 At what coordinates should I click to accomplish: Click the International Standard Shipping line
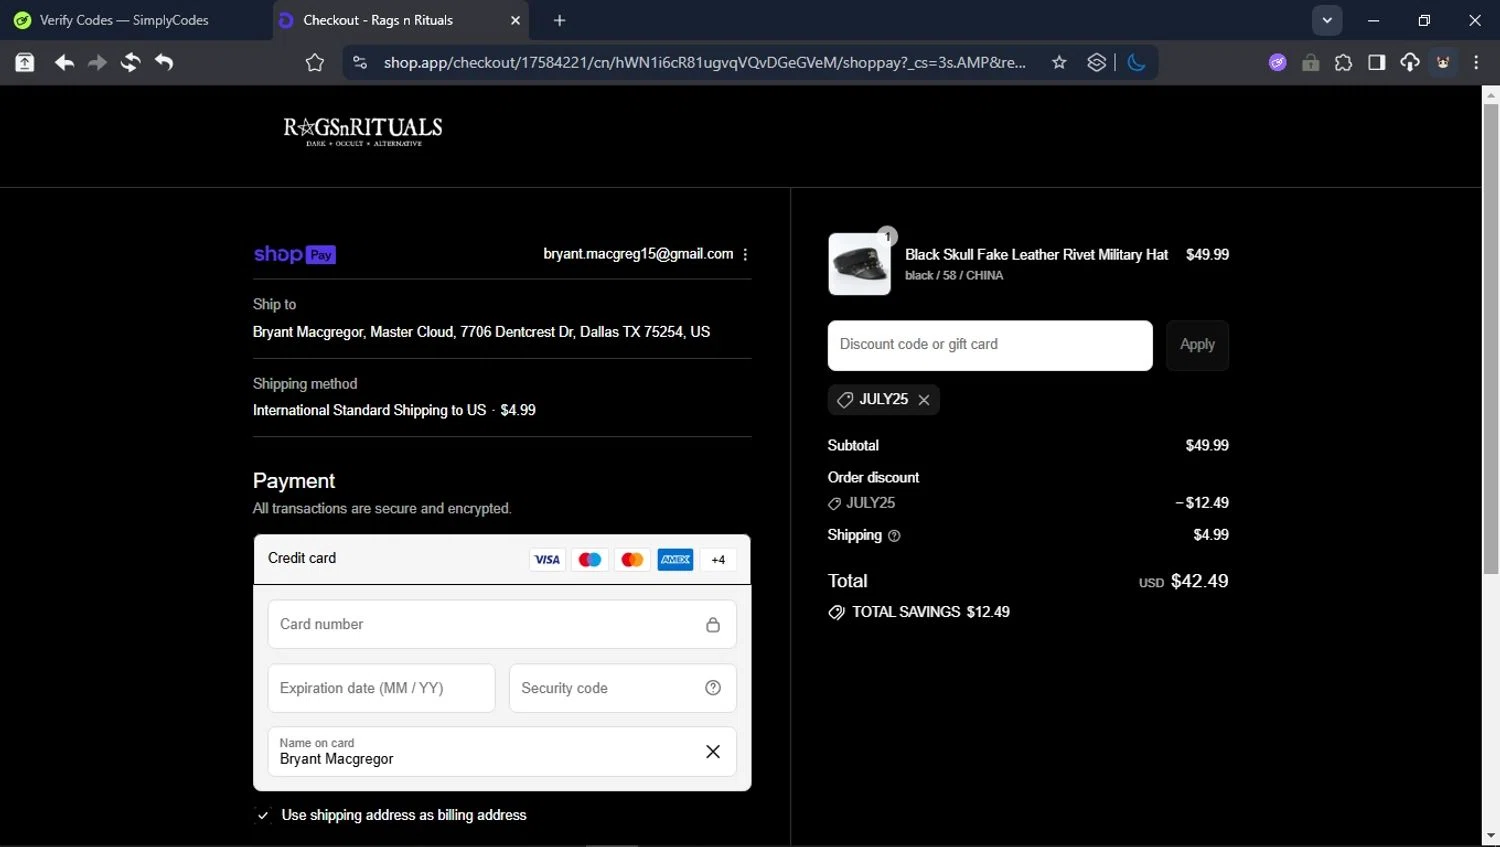coord(394,410)
